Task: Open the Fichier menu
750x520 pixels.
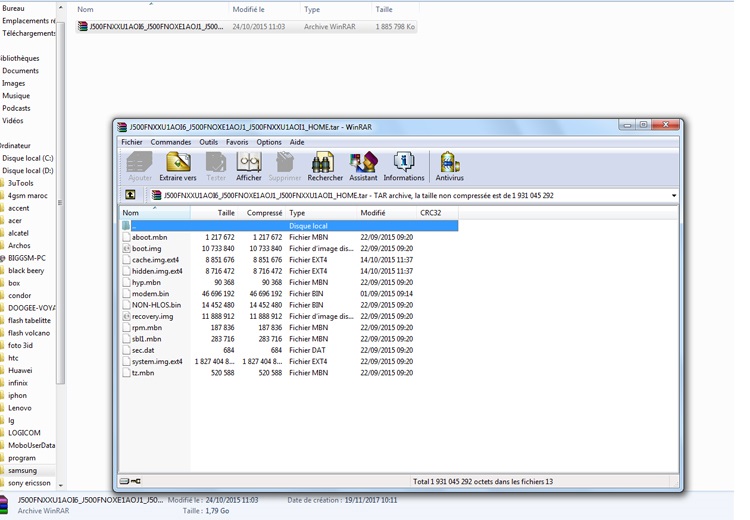Action: tap(132, 142)
